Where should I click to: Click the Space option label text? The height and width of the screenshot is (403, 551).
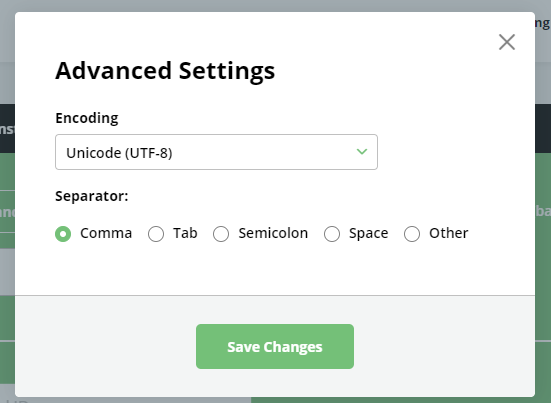(369, 233)
